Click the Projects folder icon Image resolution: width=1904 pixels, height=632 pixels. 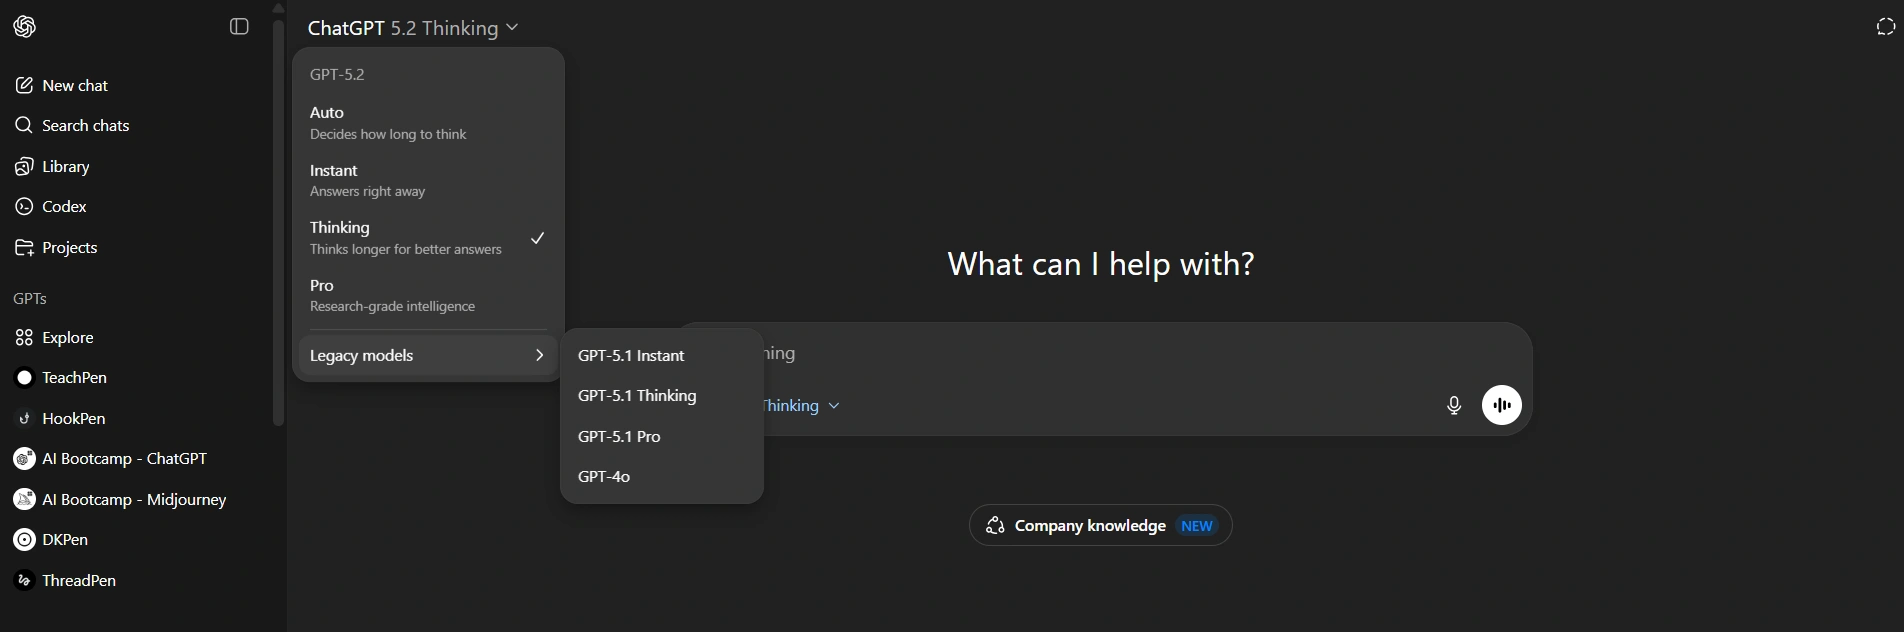click(x=24, y=247)
